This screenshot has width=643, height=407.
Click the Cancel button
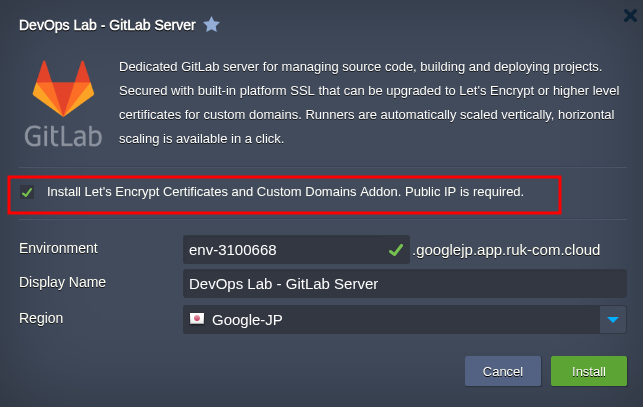coord(503,371)
